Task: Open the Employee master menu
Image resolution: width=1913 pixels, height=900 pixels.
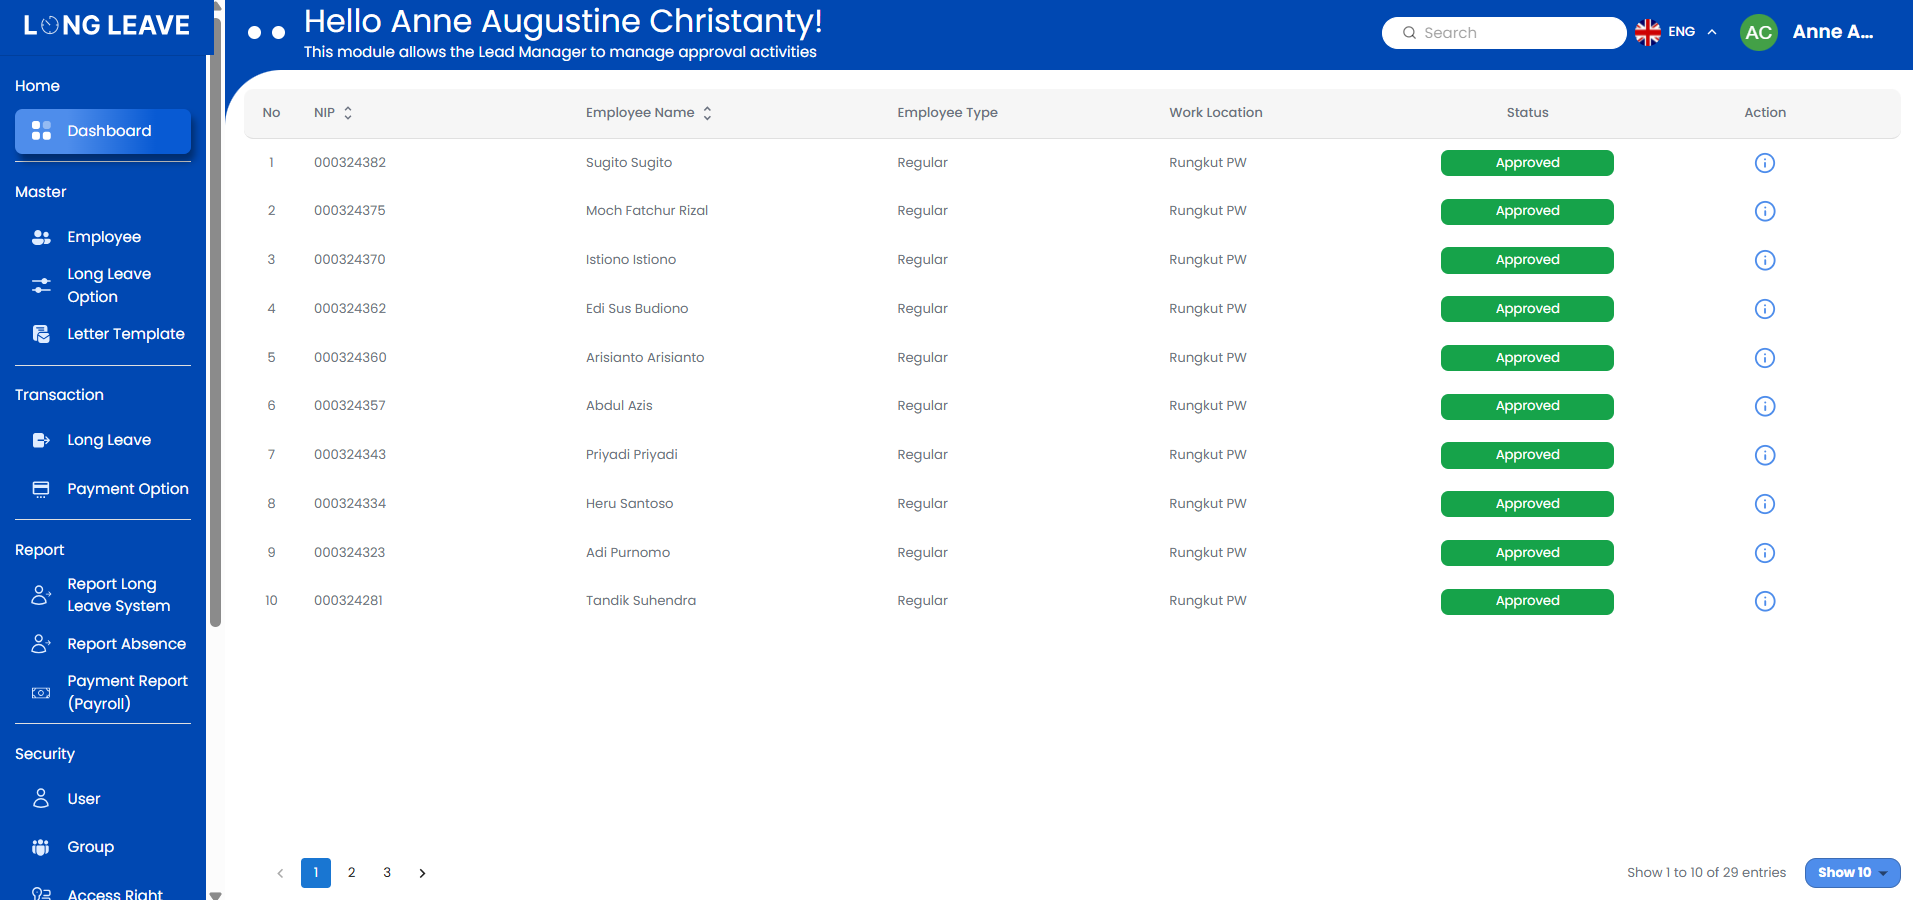Action: coord(103,237)
